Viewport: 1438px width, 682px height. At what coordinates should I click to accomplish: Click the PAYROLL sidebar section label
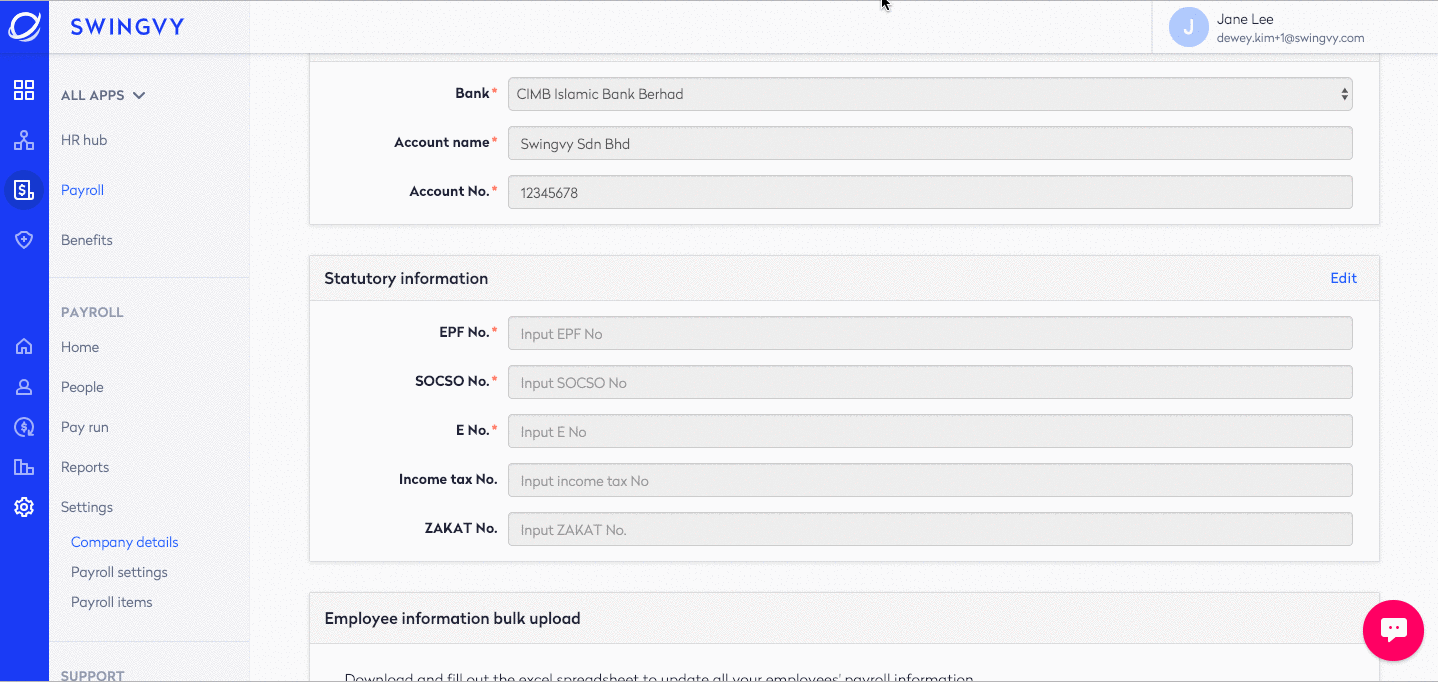[92, 312]
